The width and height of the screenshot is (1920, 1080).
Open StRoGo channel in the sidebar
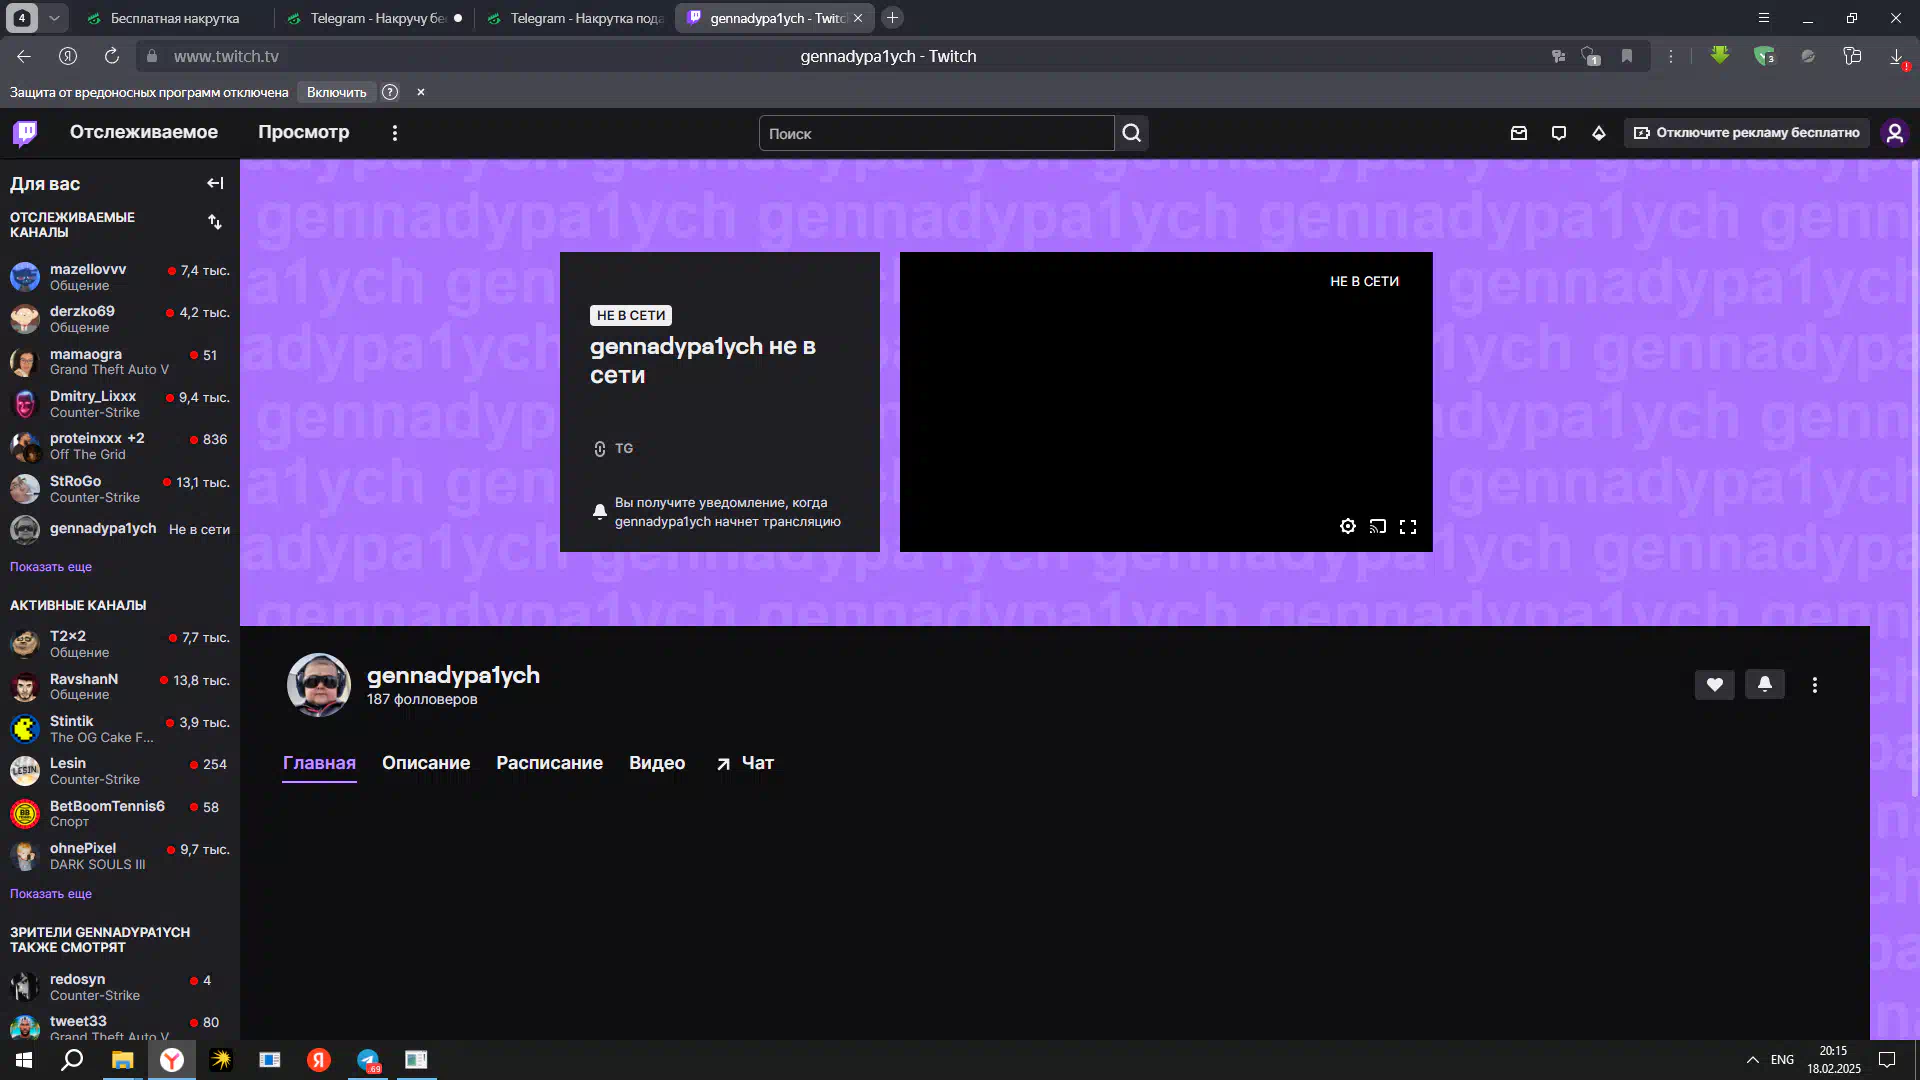(120, 489)
